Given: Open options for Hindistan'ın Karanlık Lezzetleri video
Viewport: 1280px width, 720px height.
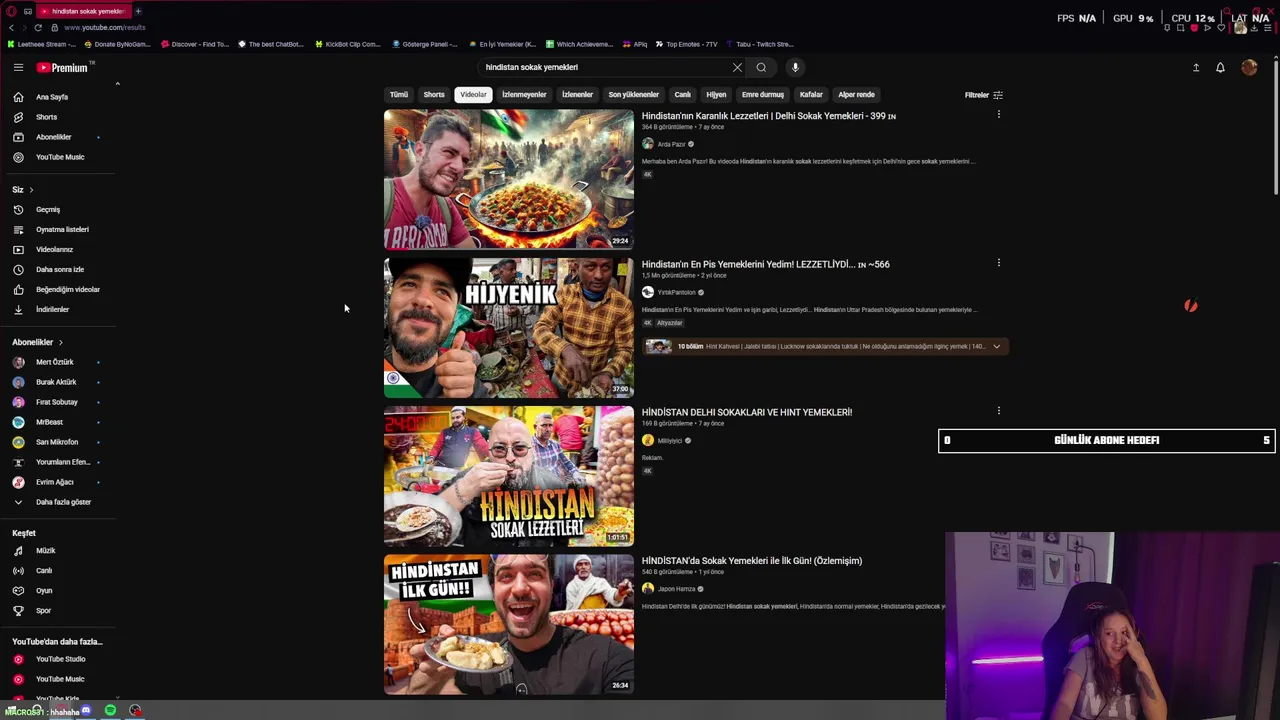Looking at the screenshot, I should tap(998, 115).
